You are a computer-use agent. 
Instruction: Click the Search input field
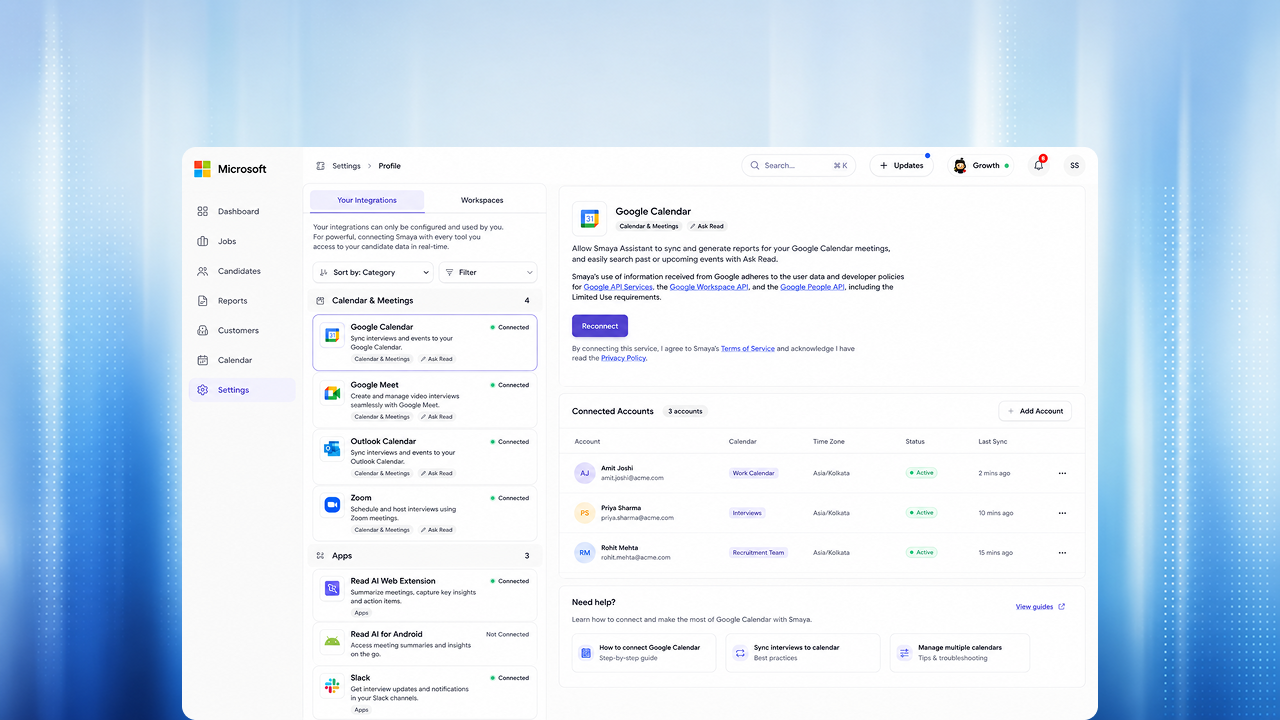coord(798,165)
